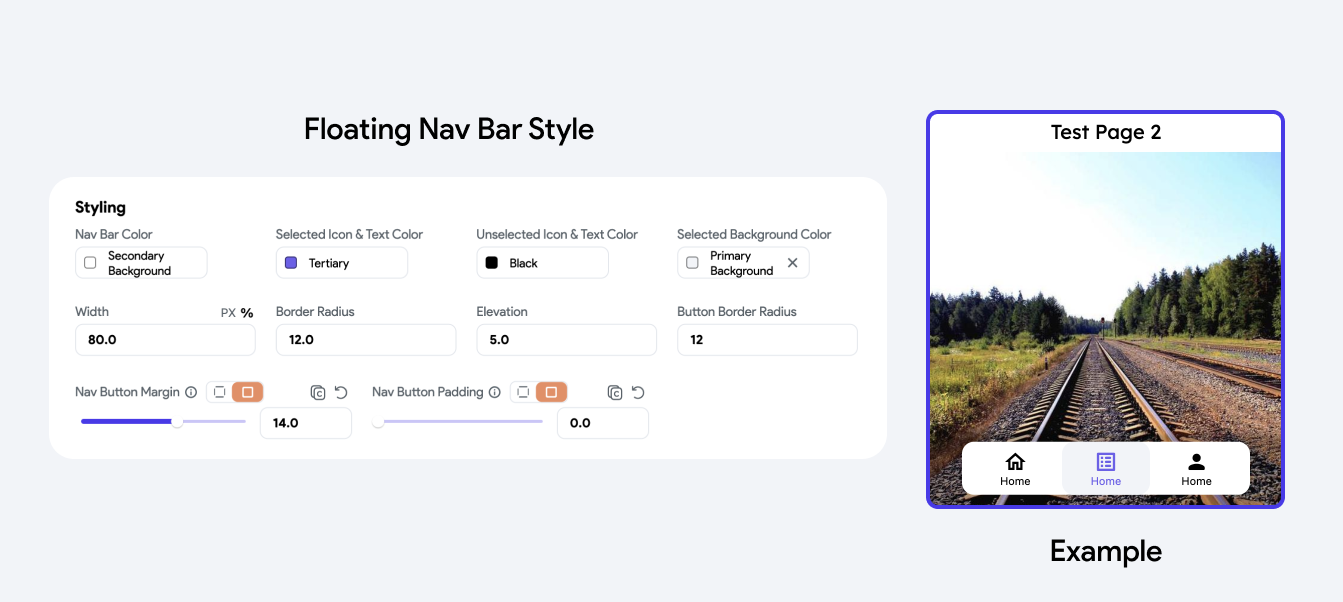This screenshot has height=602, width=1343.
Task: Select all sides mode for Nav Button Margin
Action: click(247, 392)
